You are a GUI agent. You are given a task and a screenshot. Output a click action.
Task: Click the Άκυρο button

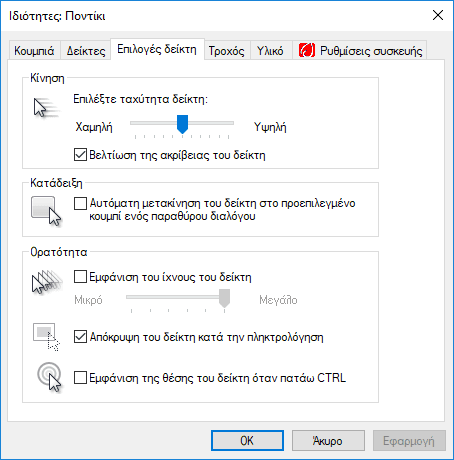(x=328, y=441)
